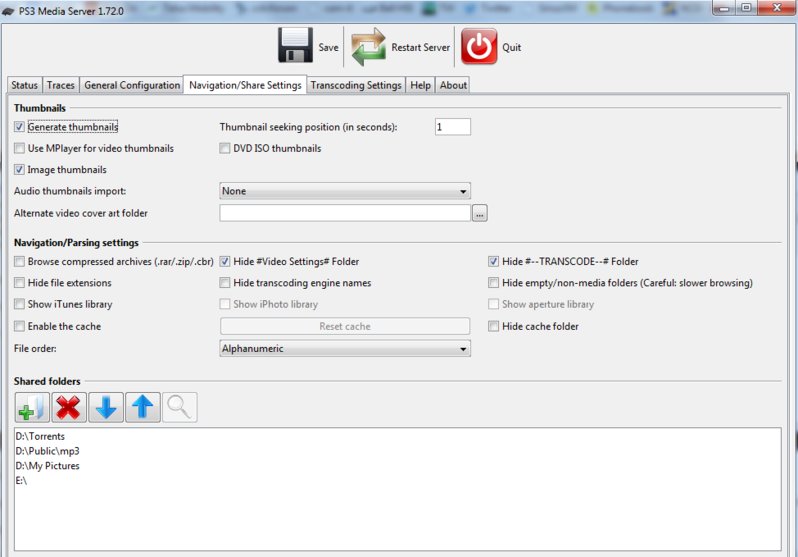Viewport: 798px width, 557px height.
Task: Select D:\Torrents shared folder
Action: coord(40,436)
